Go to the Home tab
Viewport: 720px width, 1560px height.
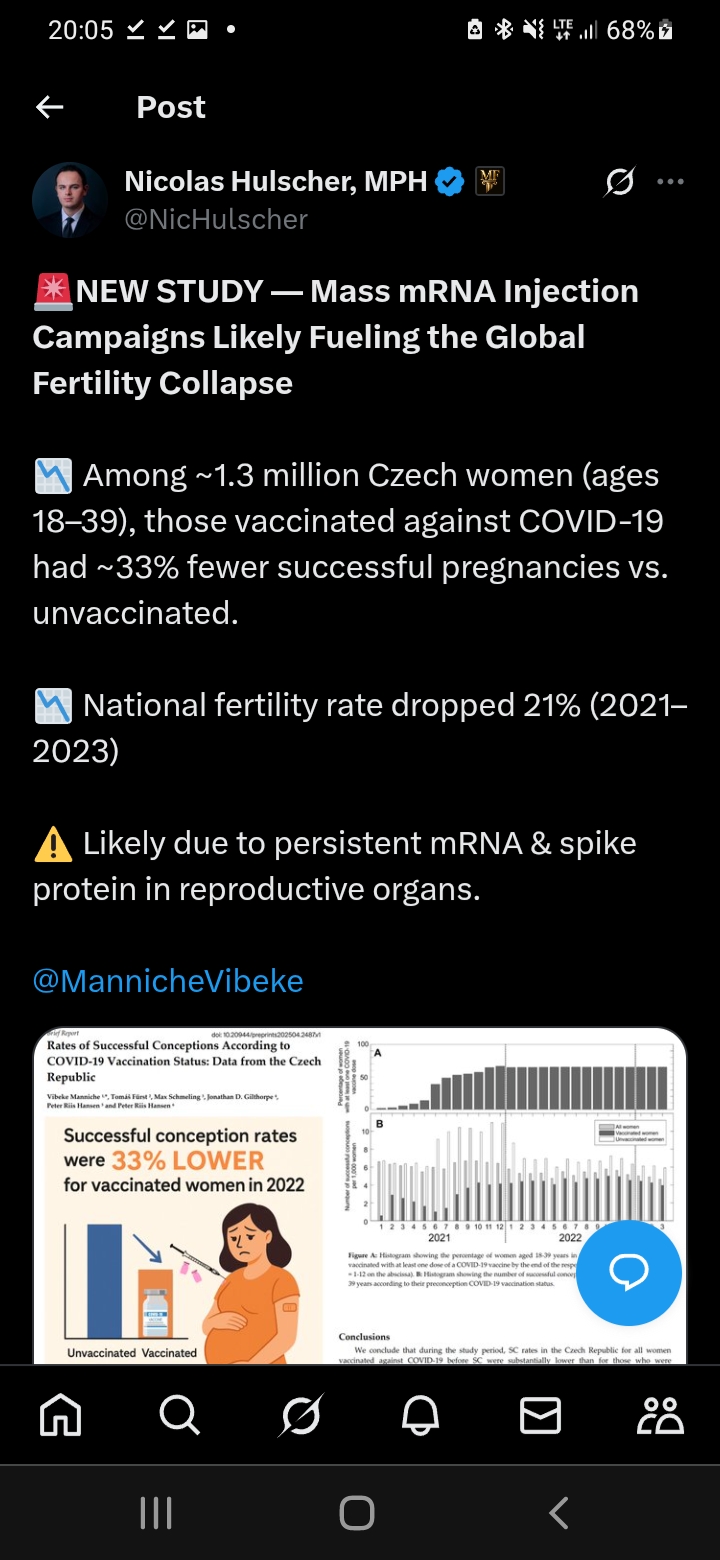click(x=60, y=1415)
